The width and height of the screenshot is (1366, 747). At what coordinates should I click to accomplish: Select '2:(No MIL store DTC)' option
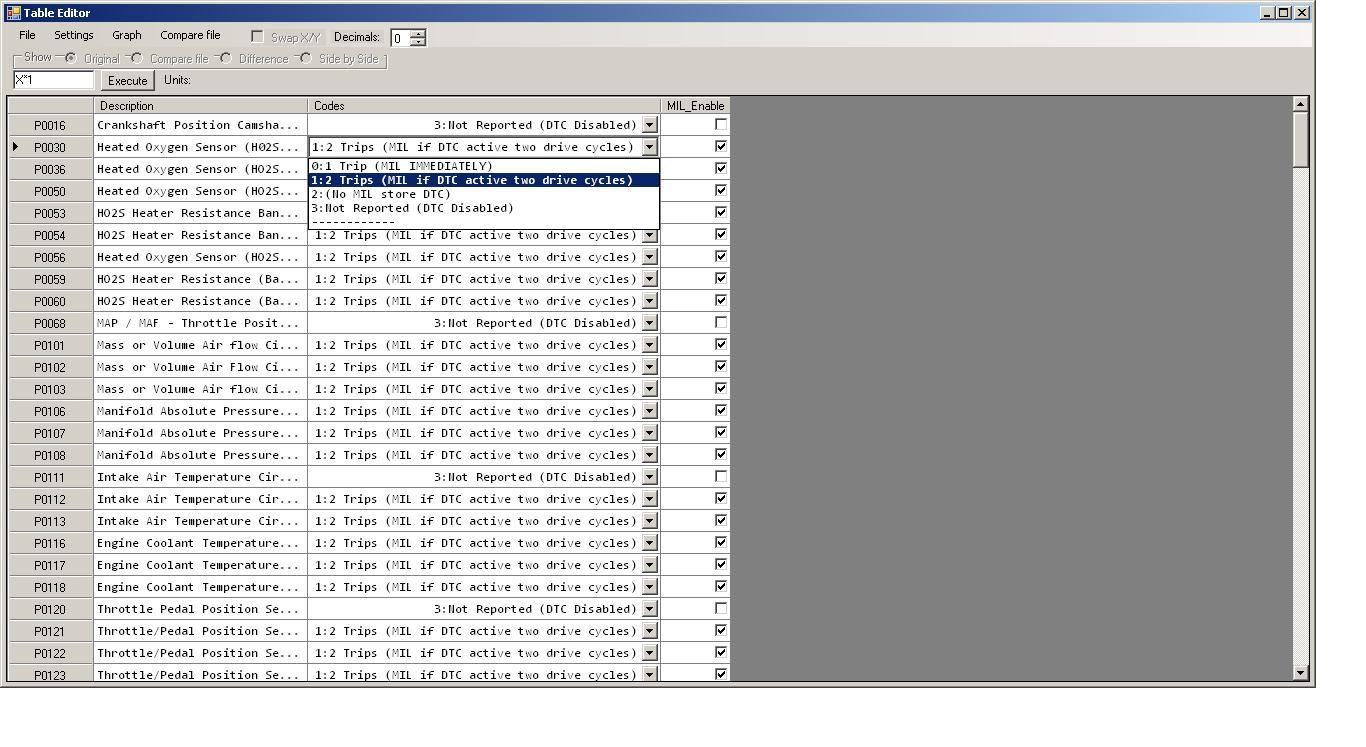tap(381, 194)
